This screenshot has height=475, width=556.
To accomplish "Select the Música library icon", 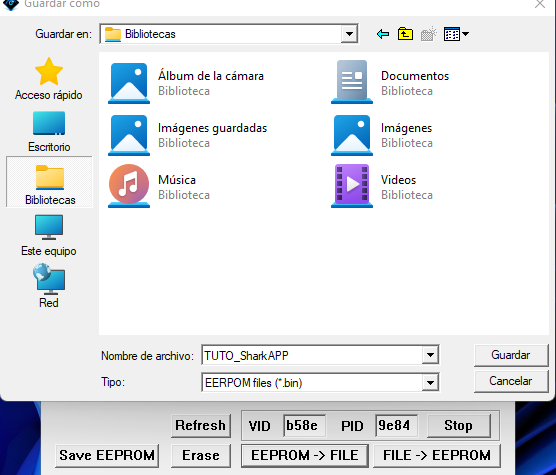I will (129, 185).
